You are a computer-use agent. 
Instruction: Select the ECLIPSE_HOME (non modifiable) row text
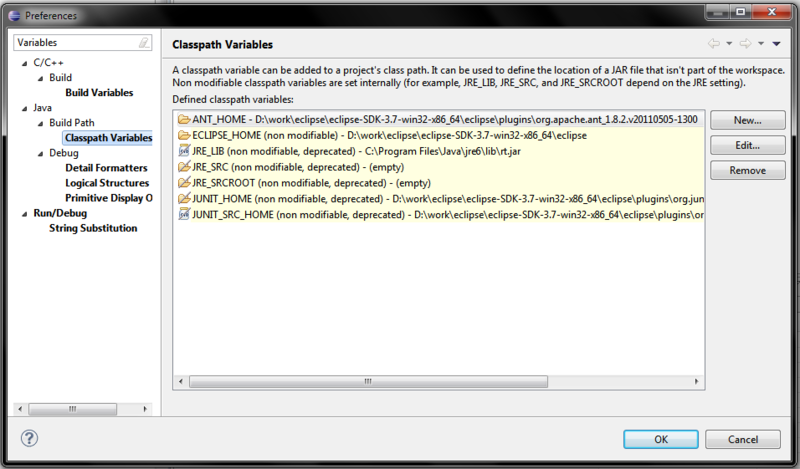click(389, 135)
